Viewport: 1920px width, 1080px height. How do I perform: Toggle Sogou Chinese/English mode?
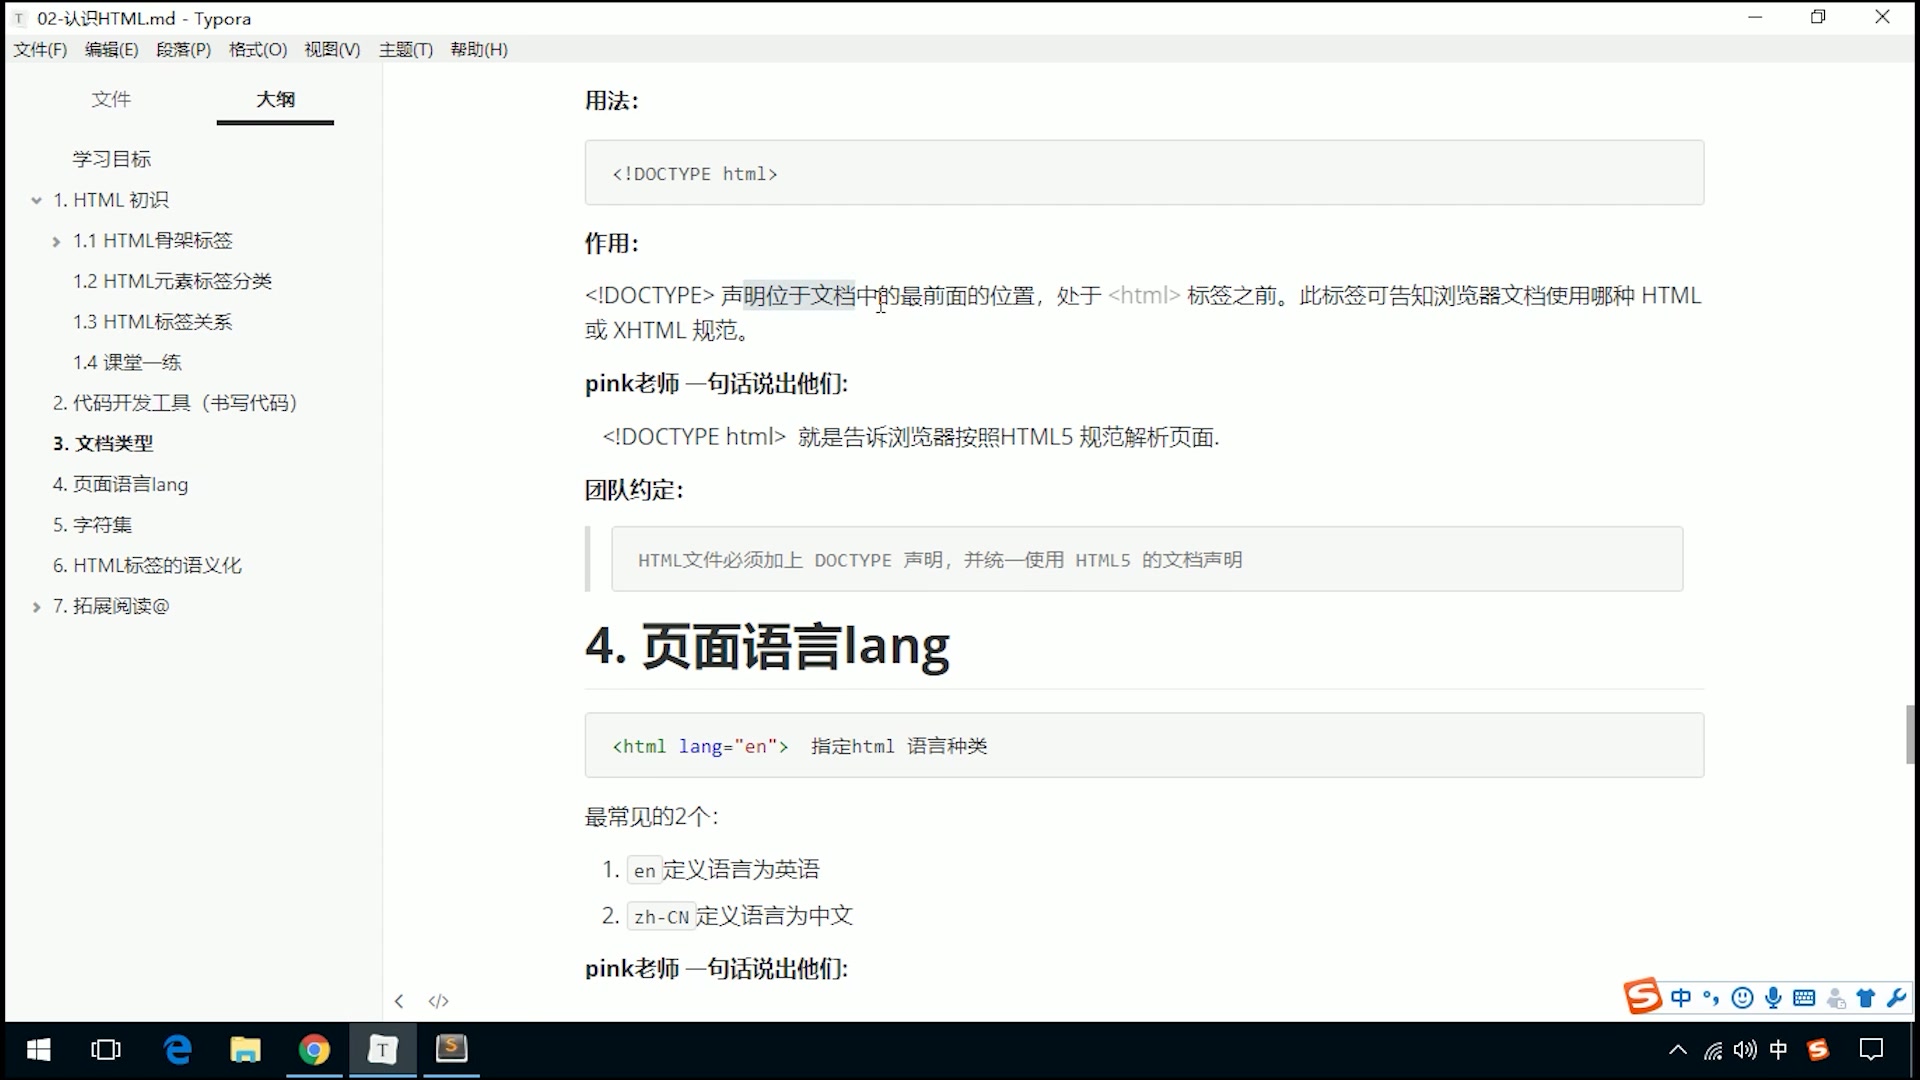point(1681,998)
